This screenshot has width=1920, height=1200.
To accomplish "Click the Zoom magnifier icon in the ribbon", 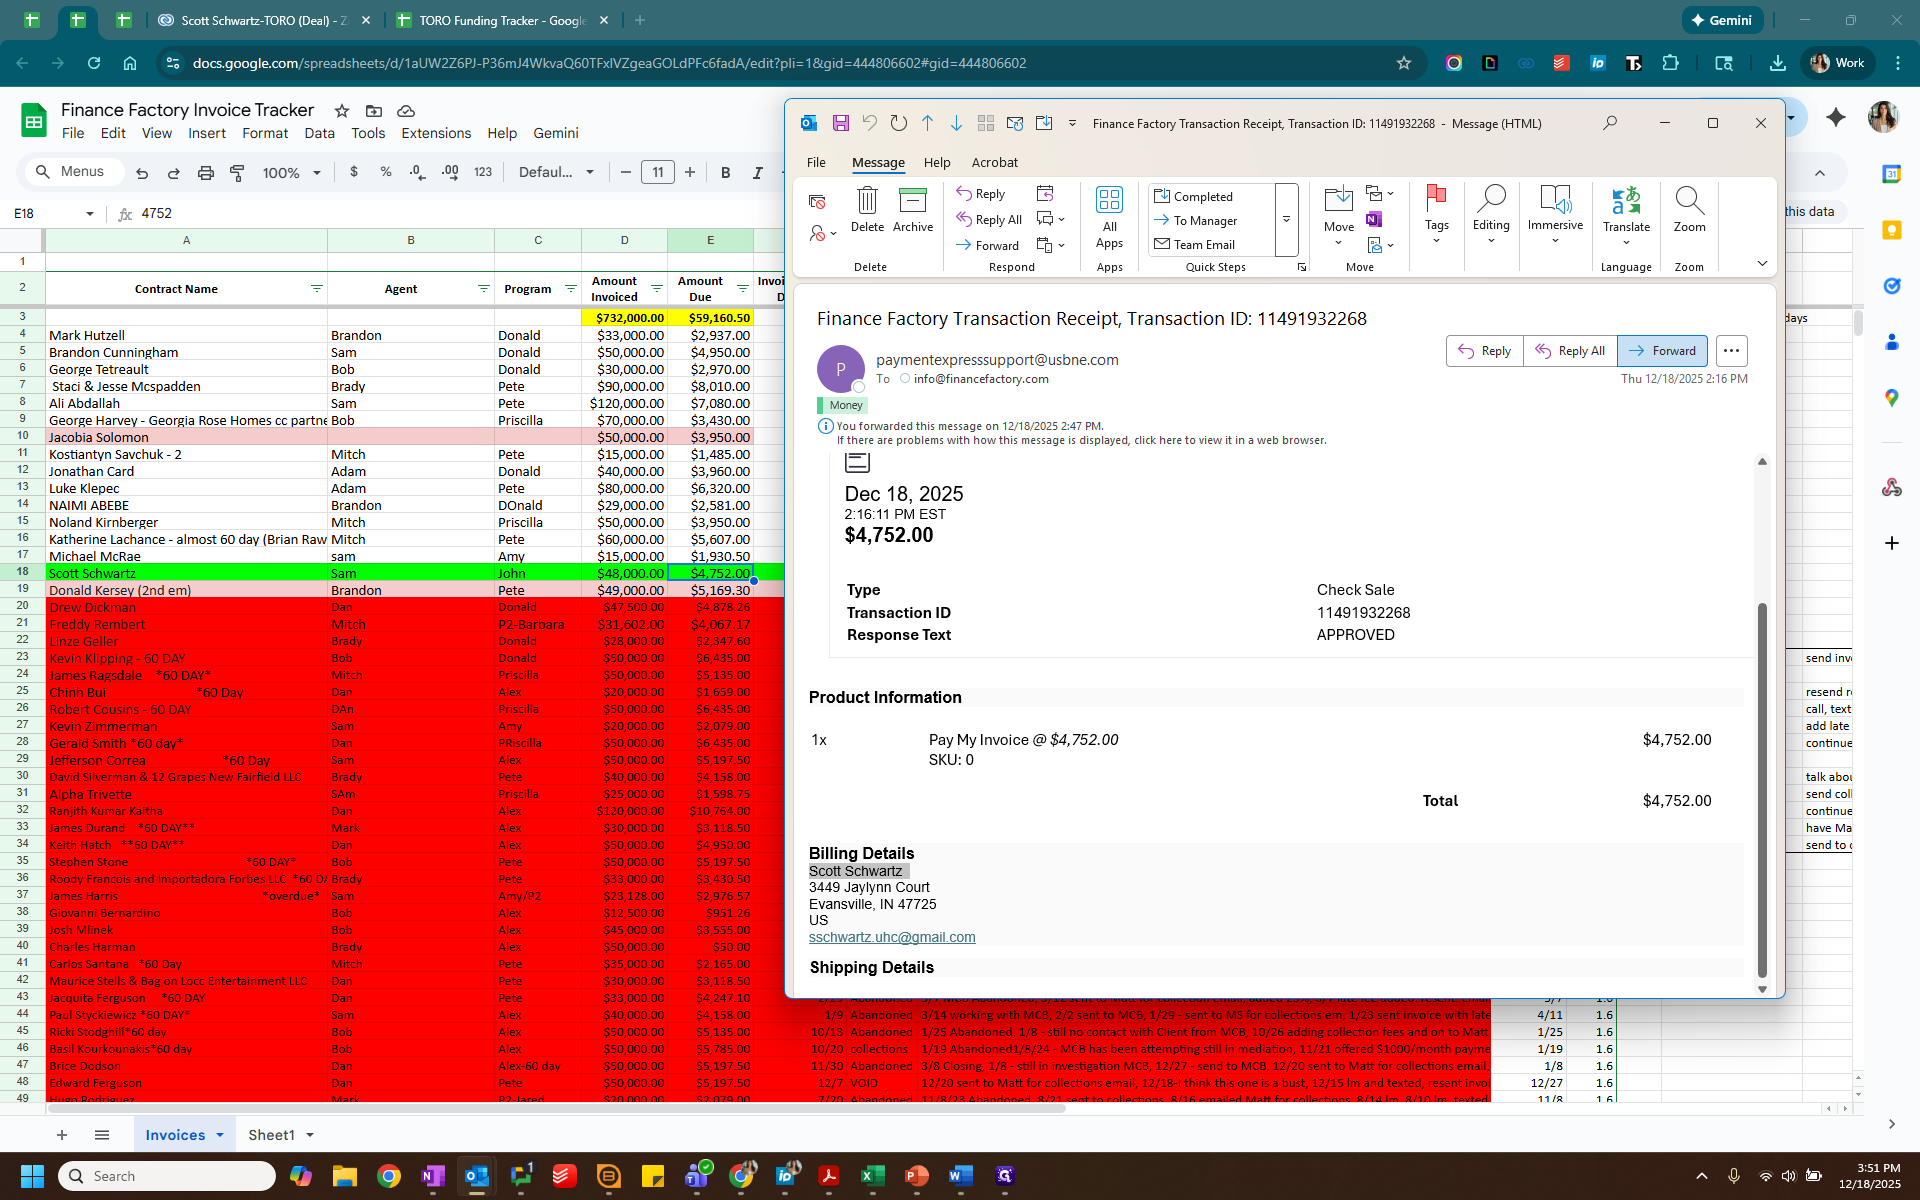I will [1689, 201].
